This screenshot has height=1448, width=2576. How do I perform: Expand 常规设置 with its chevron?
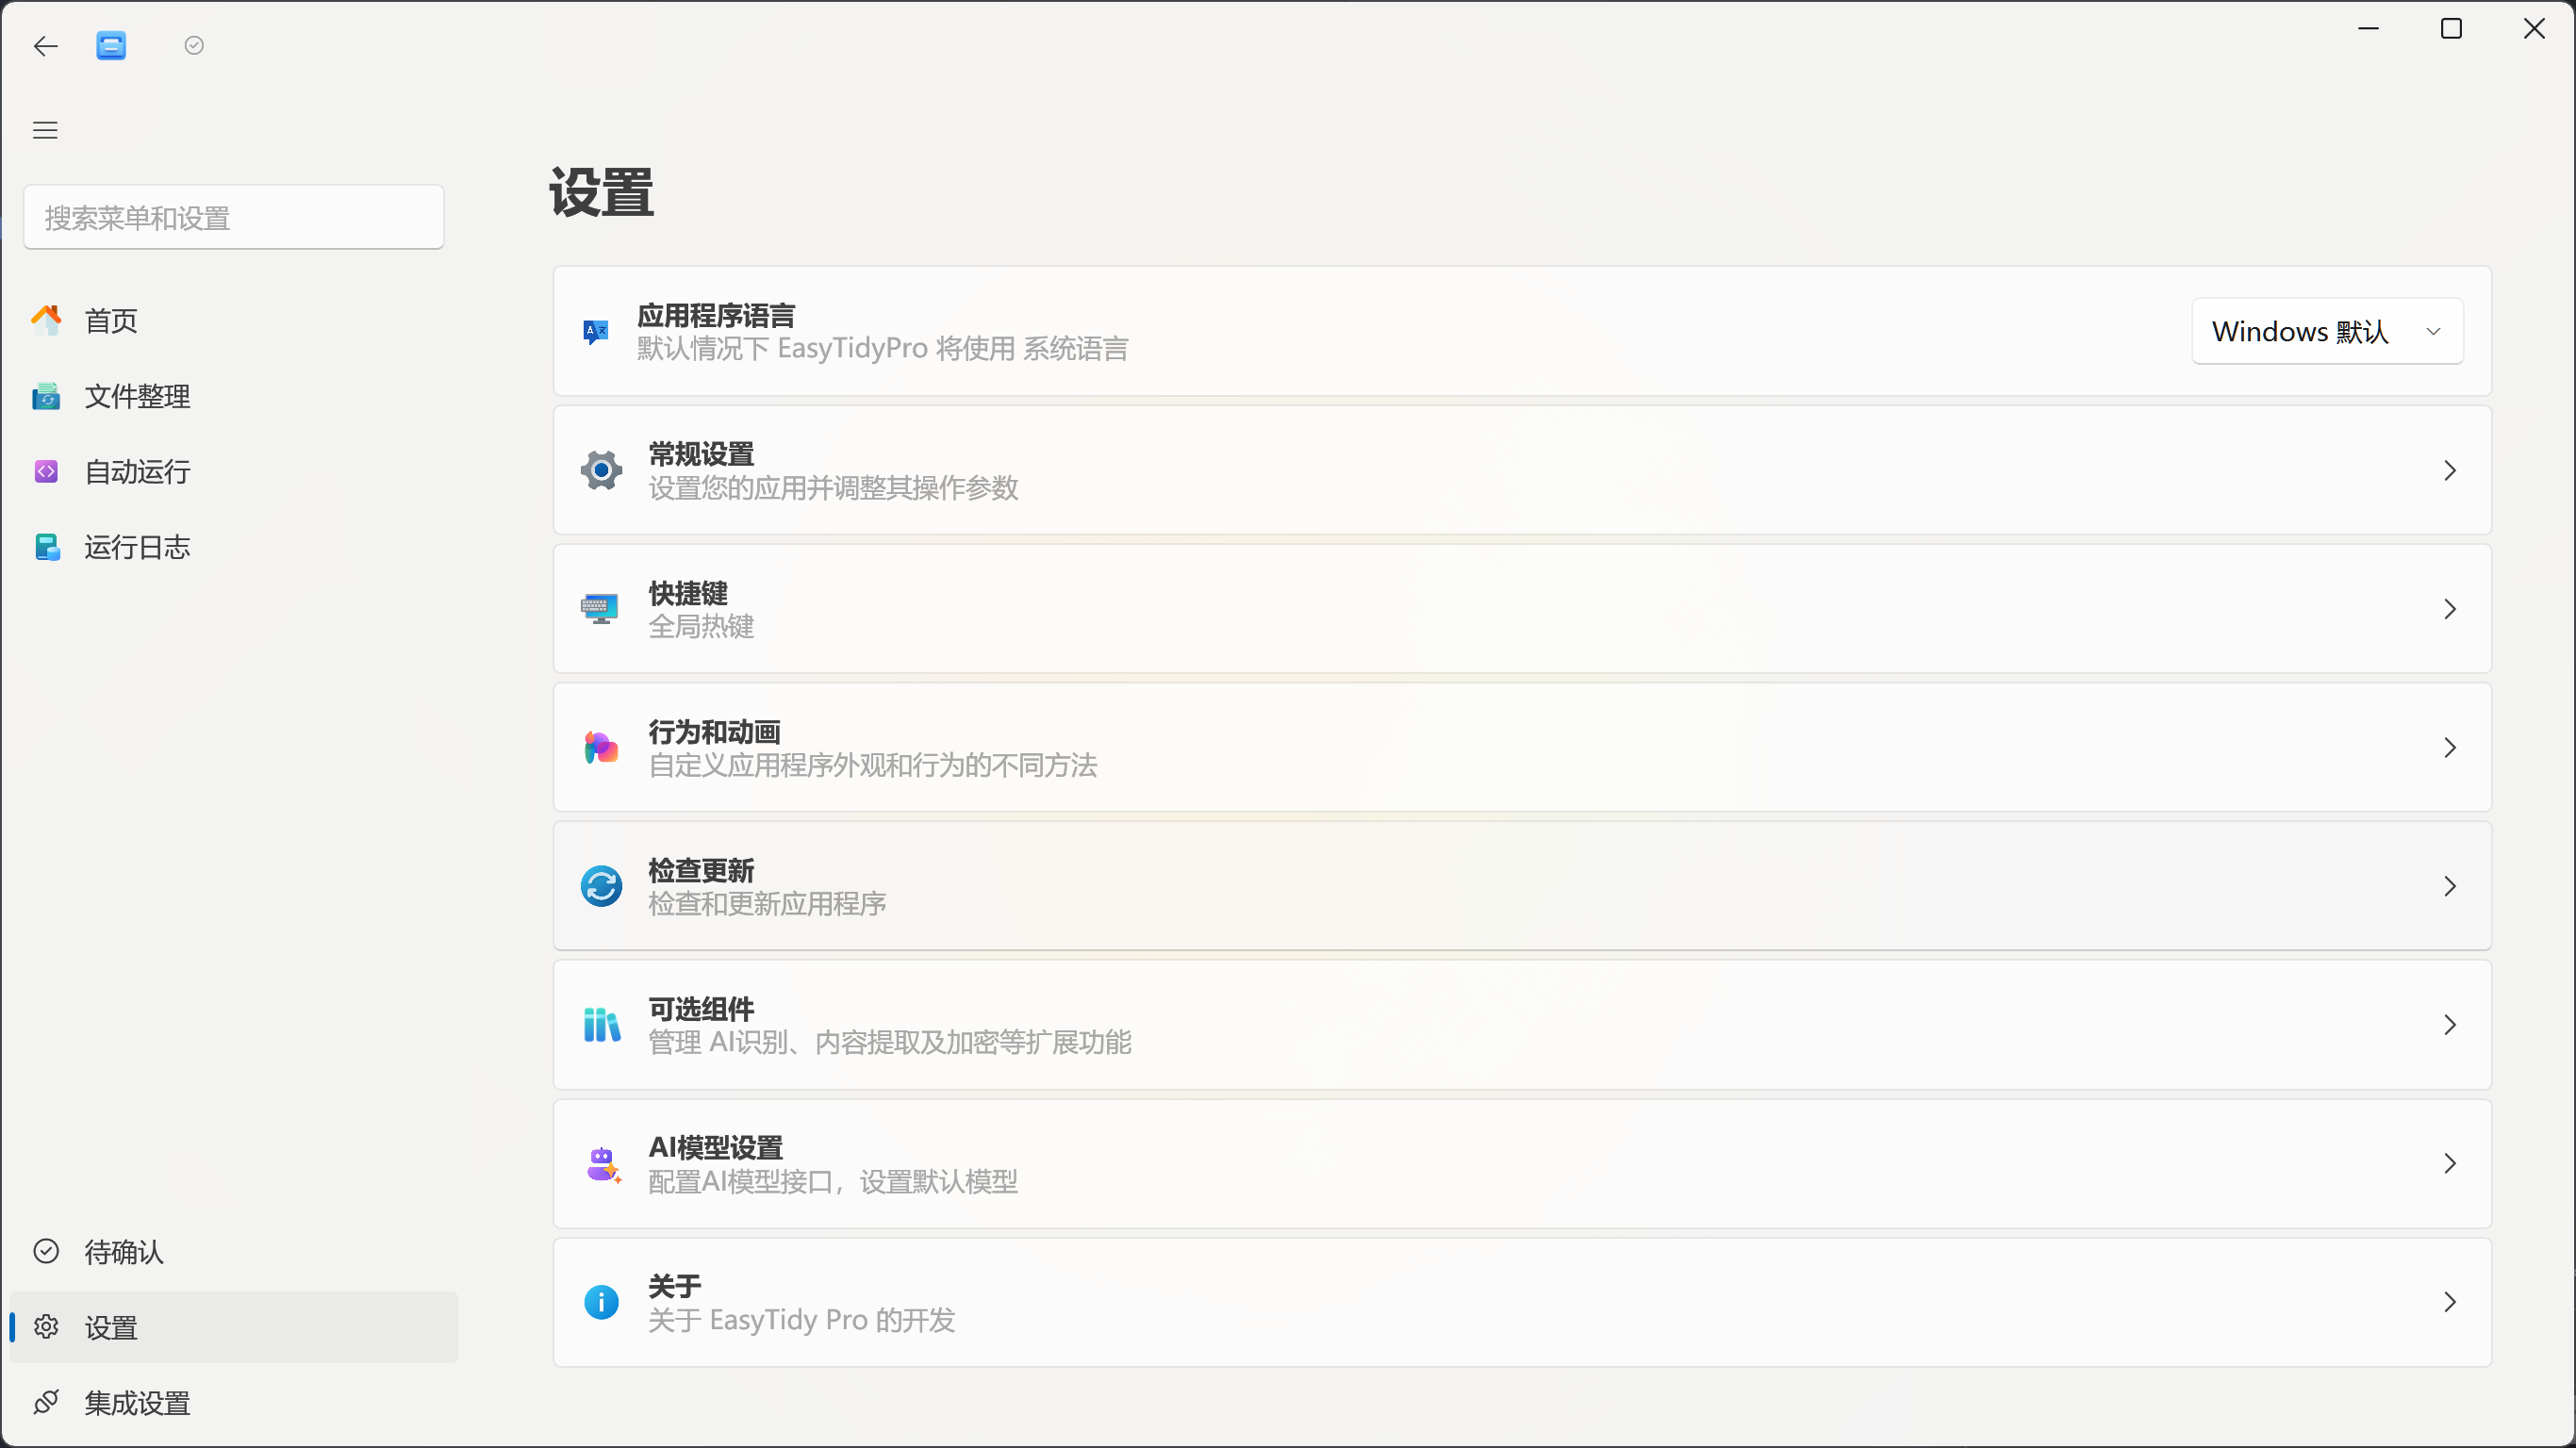coord(2449,470)
